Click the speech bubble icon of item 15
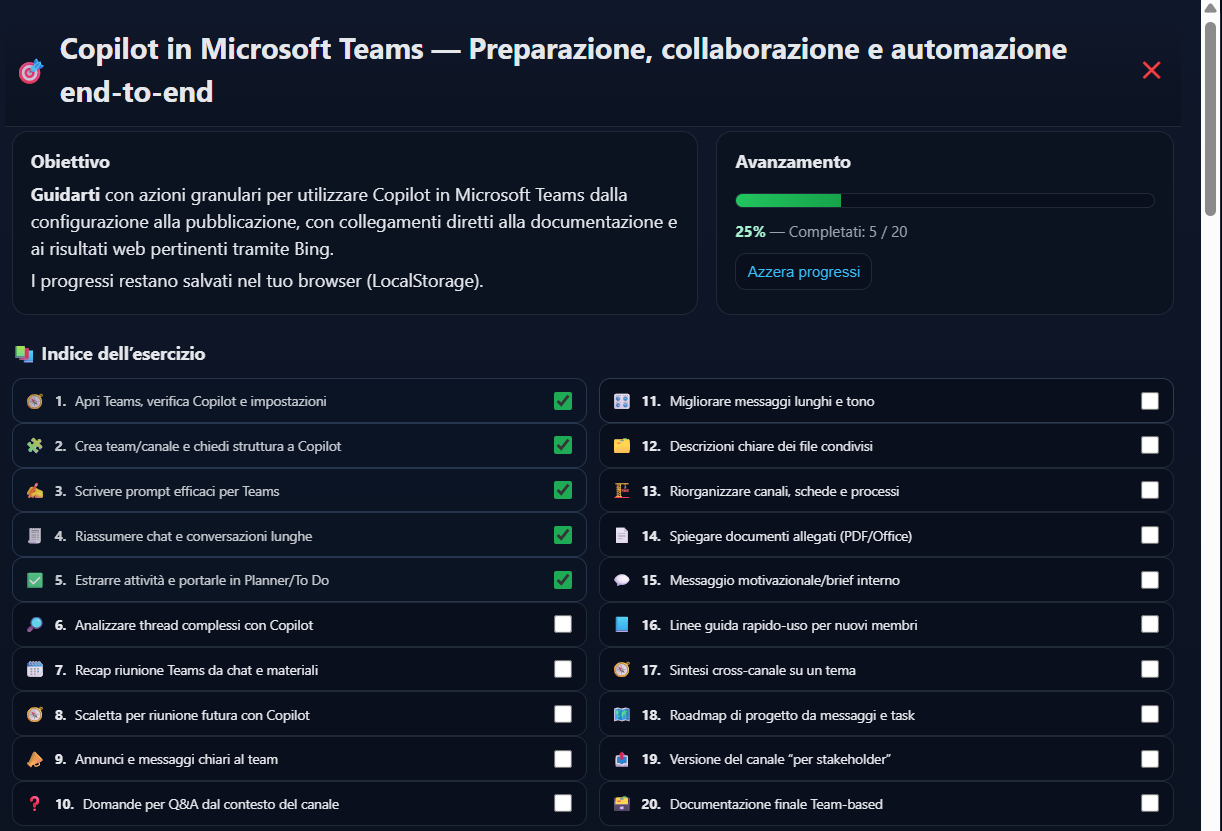Image resolution: width=1222 pixels, height=831 pixels. click(622, 580)
